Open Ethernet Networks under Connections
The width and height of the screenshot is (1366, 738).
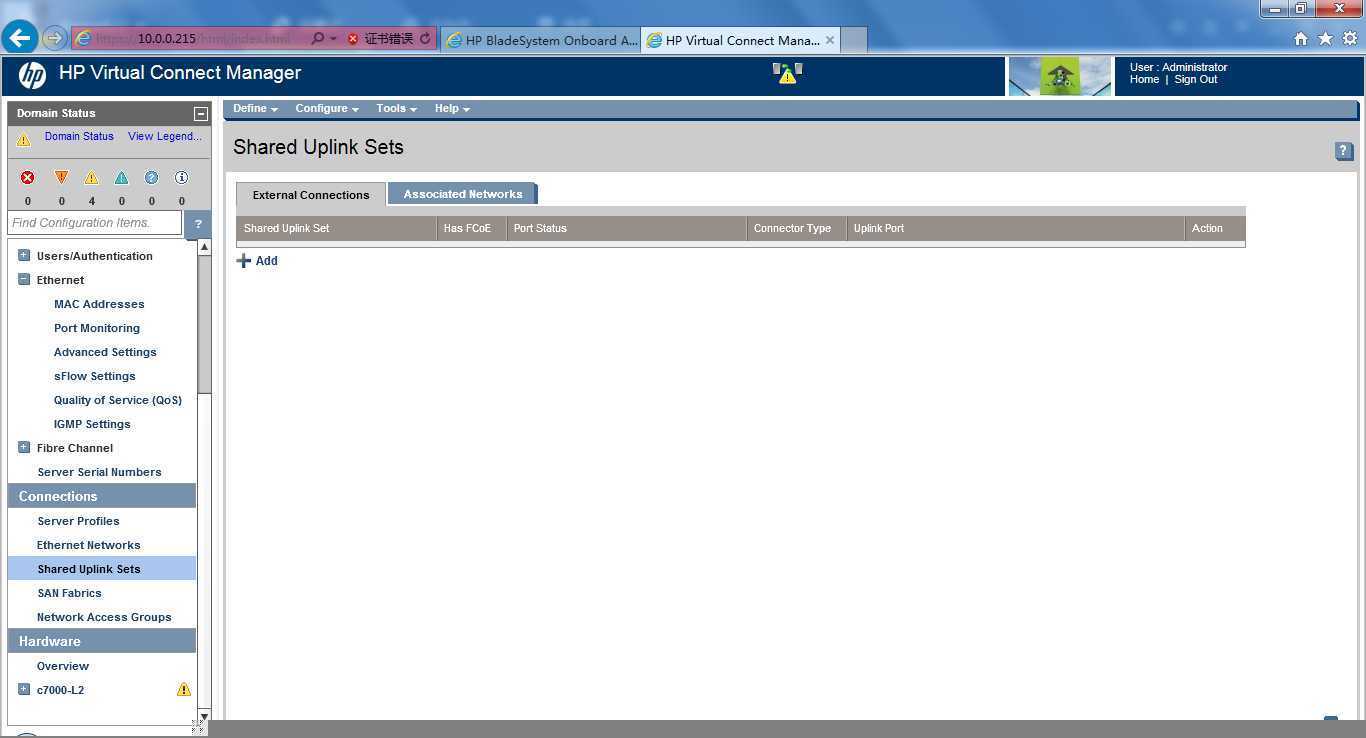point(88,545)
